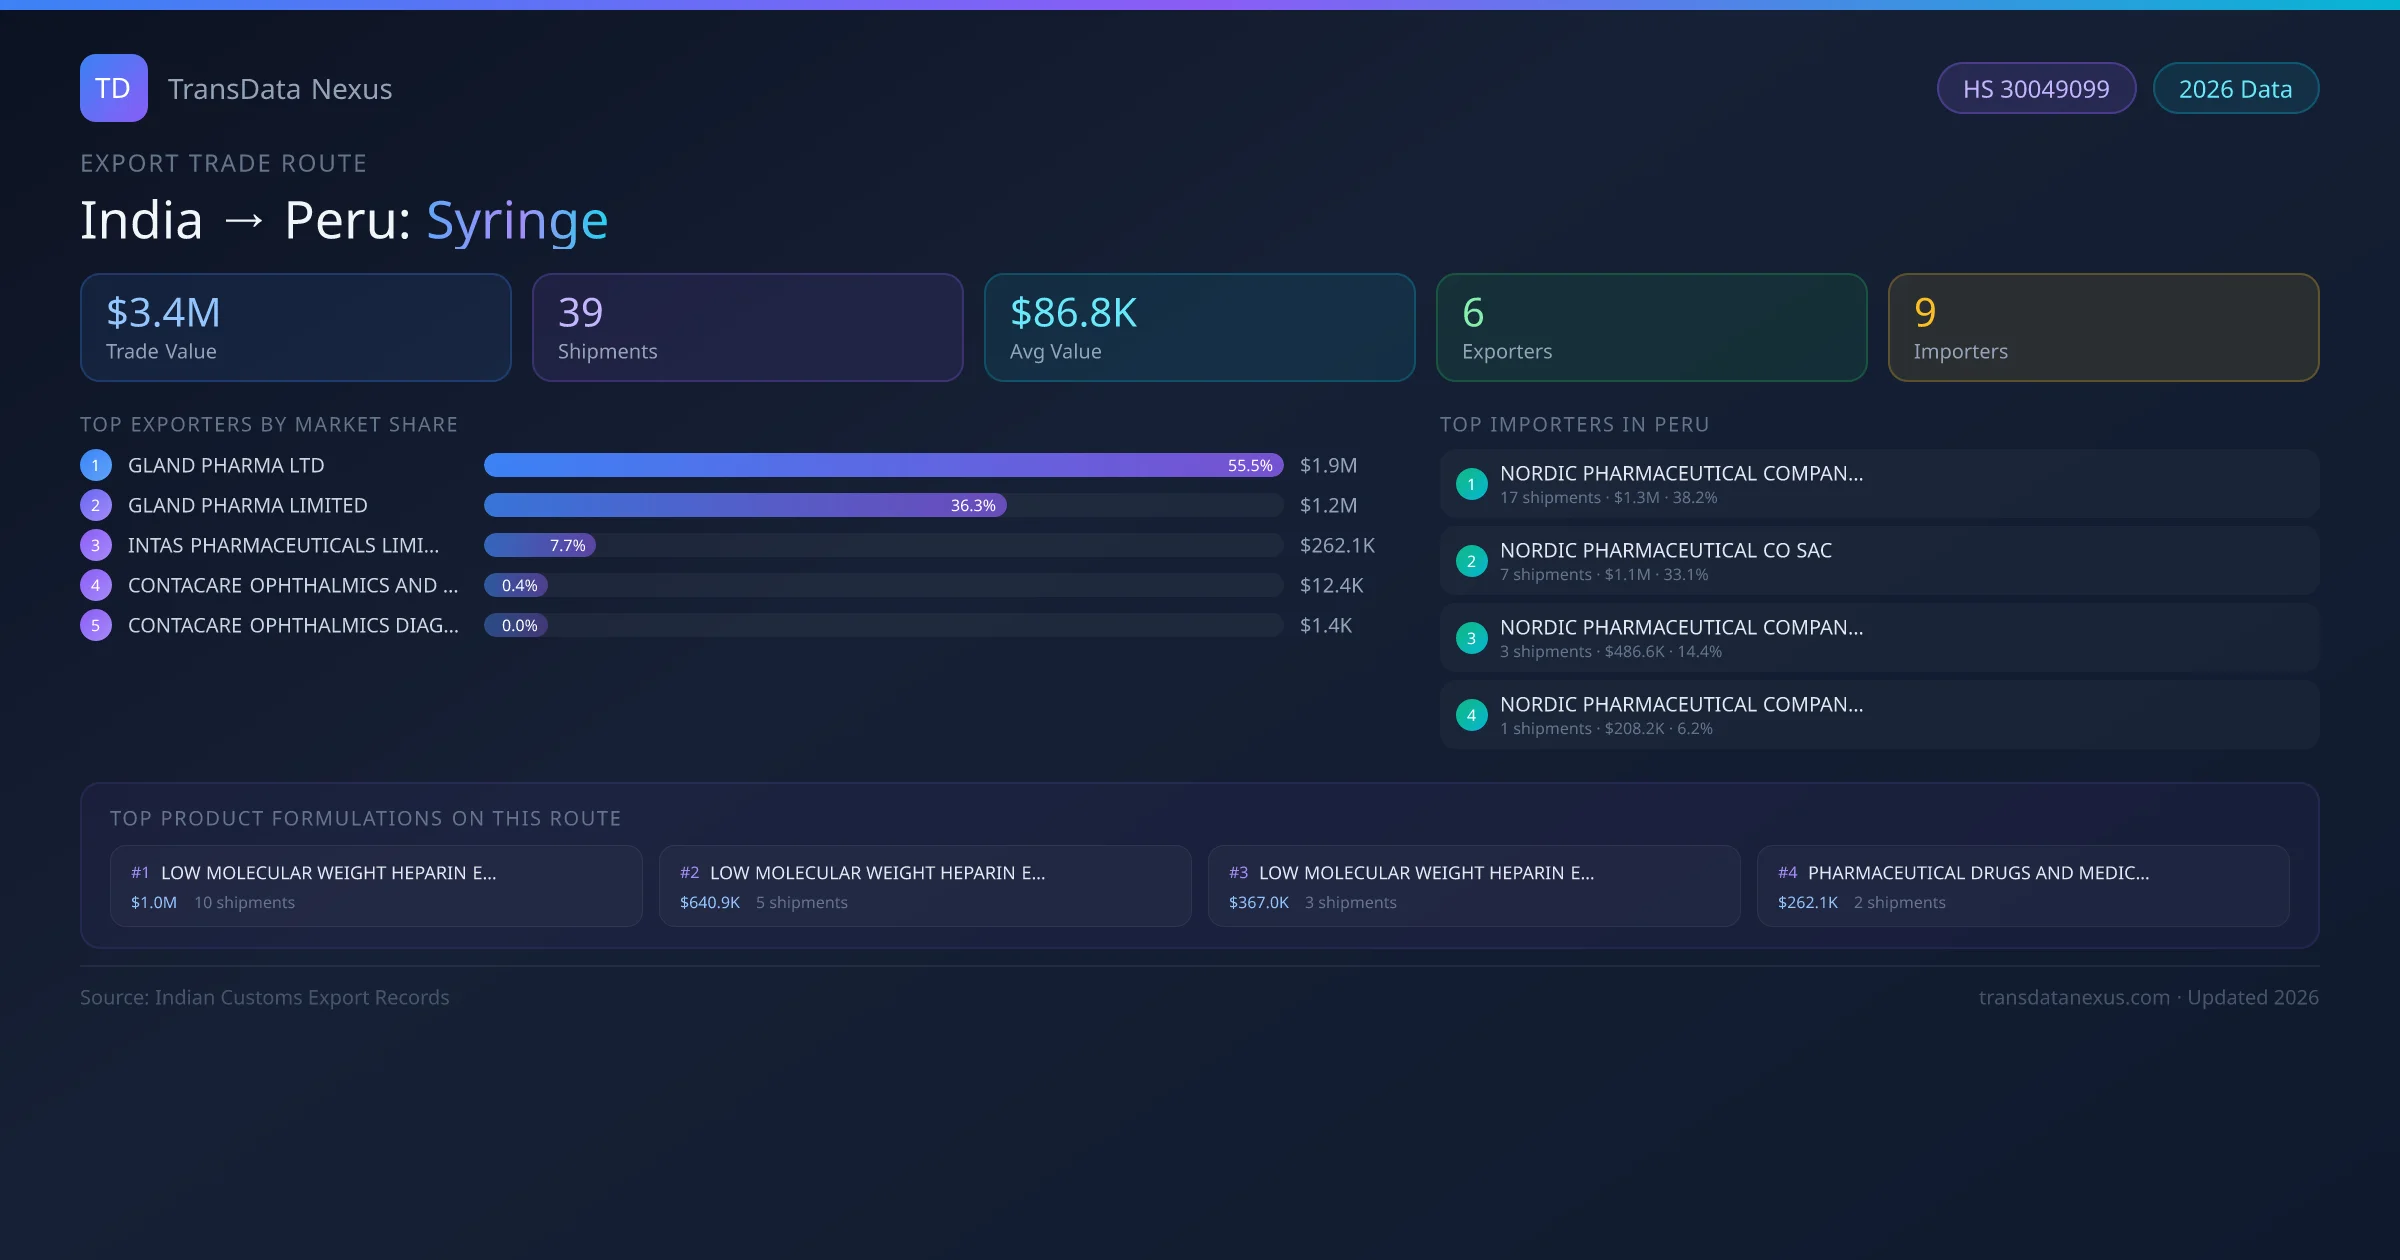Image resolution: width=2400 pixels, height=1260 pixels.
Task: Click the 6 Exporters stat card
Action: [1651, 327]
